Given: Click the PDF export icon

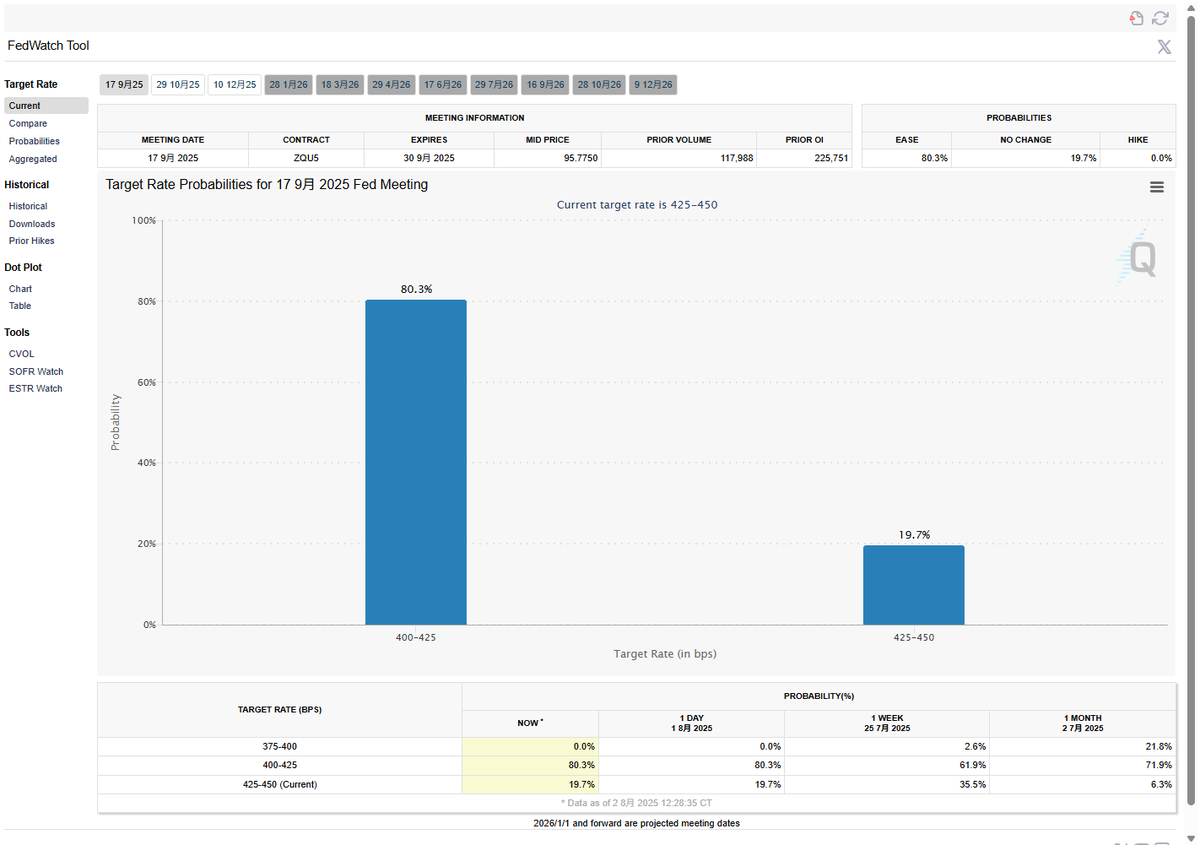Looking at the screenshot, I should click(x=1136, y=18).
